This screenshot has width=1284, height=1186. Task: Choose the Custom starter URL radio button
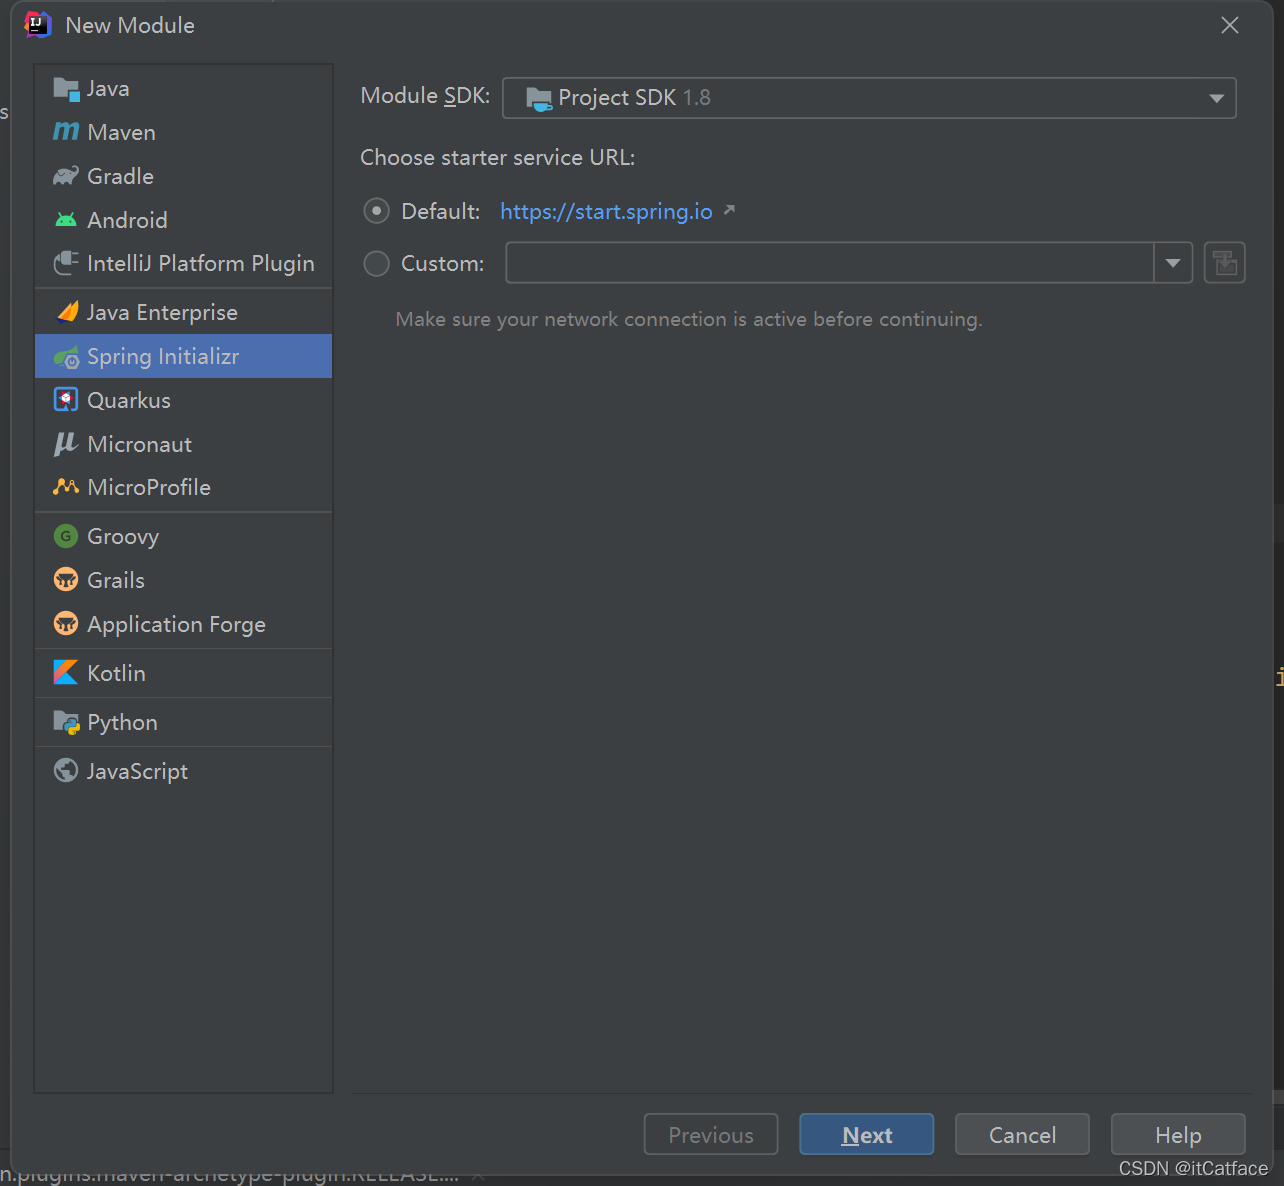[377, 263]
